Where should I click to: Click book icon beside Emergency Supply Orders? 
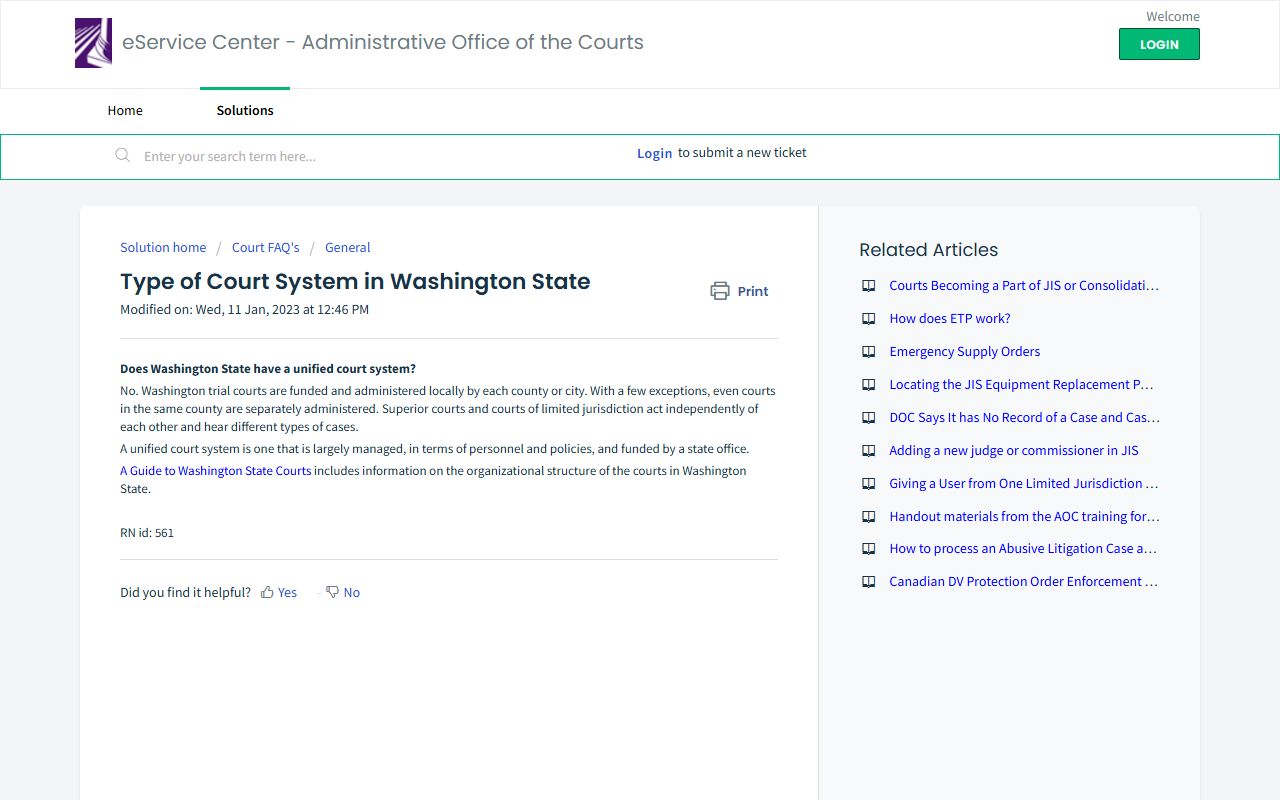tap(869, 352)
